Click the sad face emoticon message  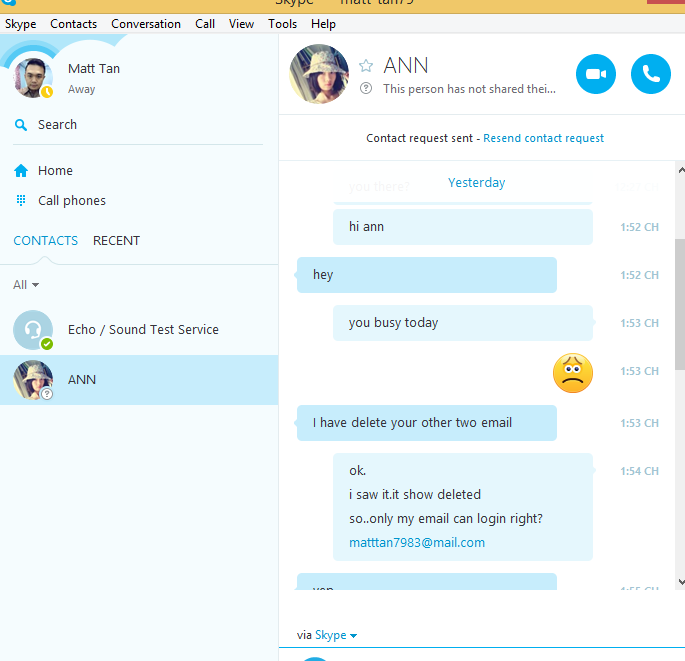coord(573,373)
